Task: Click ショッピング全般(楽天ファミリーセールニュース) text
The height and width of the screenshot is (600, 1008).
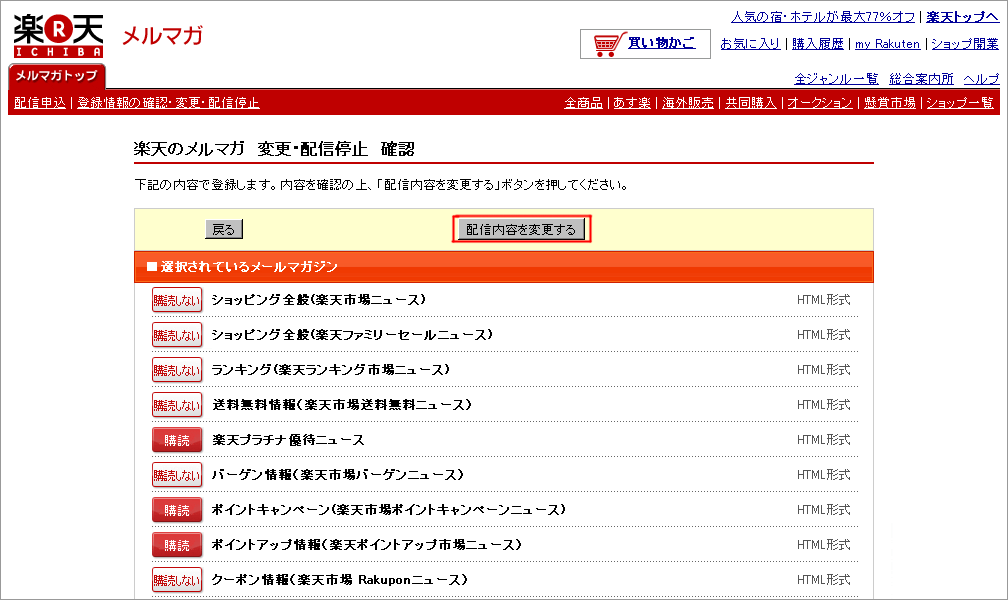Action: [x=352, y=334]
